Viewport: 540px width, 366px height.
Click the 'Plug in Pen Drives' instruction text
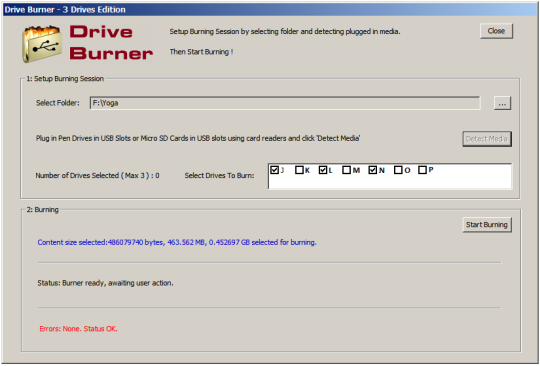(x=198, y=138)
